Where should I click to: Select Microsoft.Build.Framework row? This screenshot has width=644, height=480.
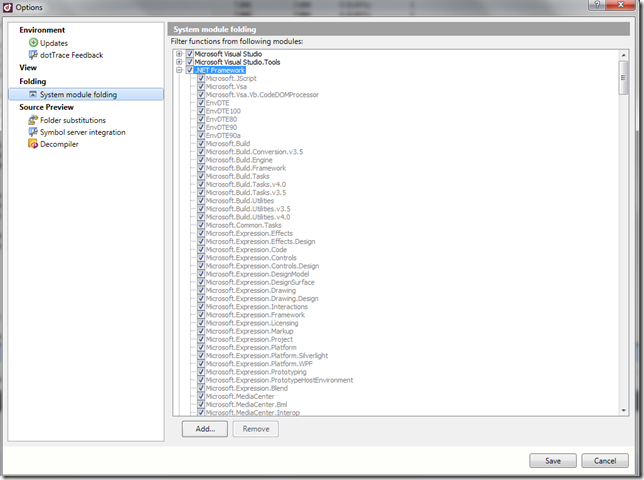click(246, 168)
